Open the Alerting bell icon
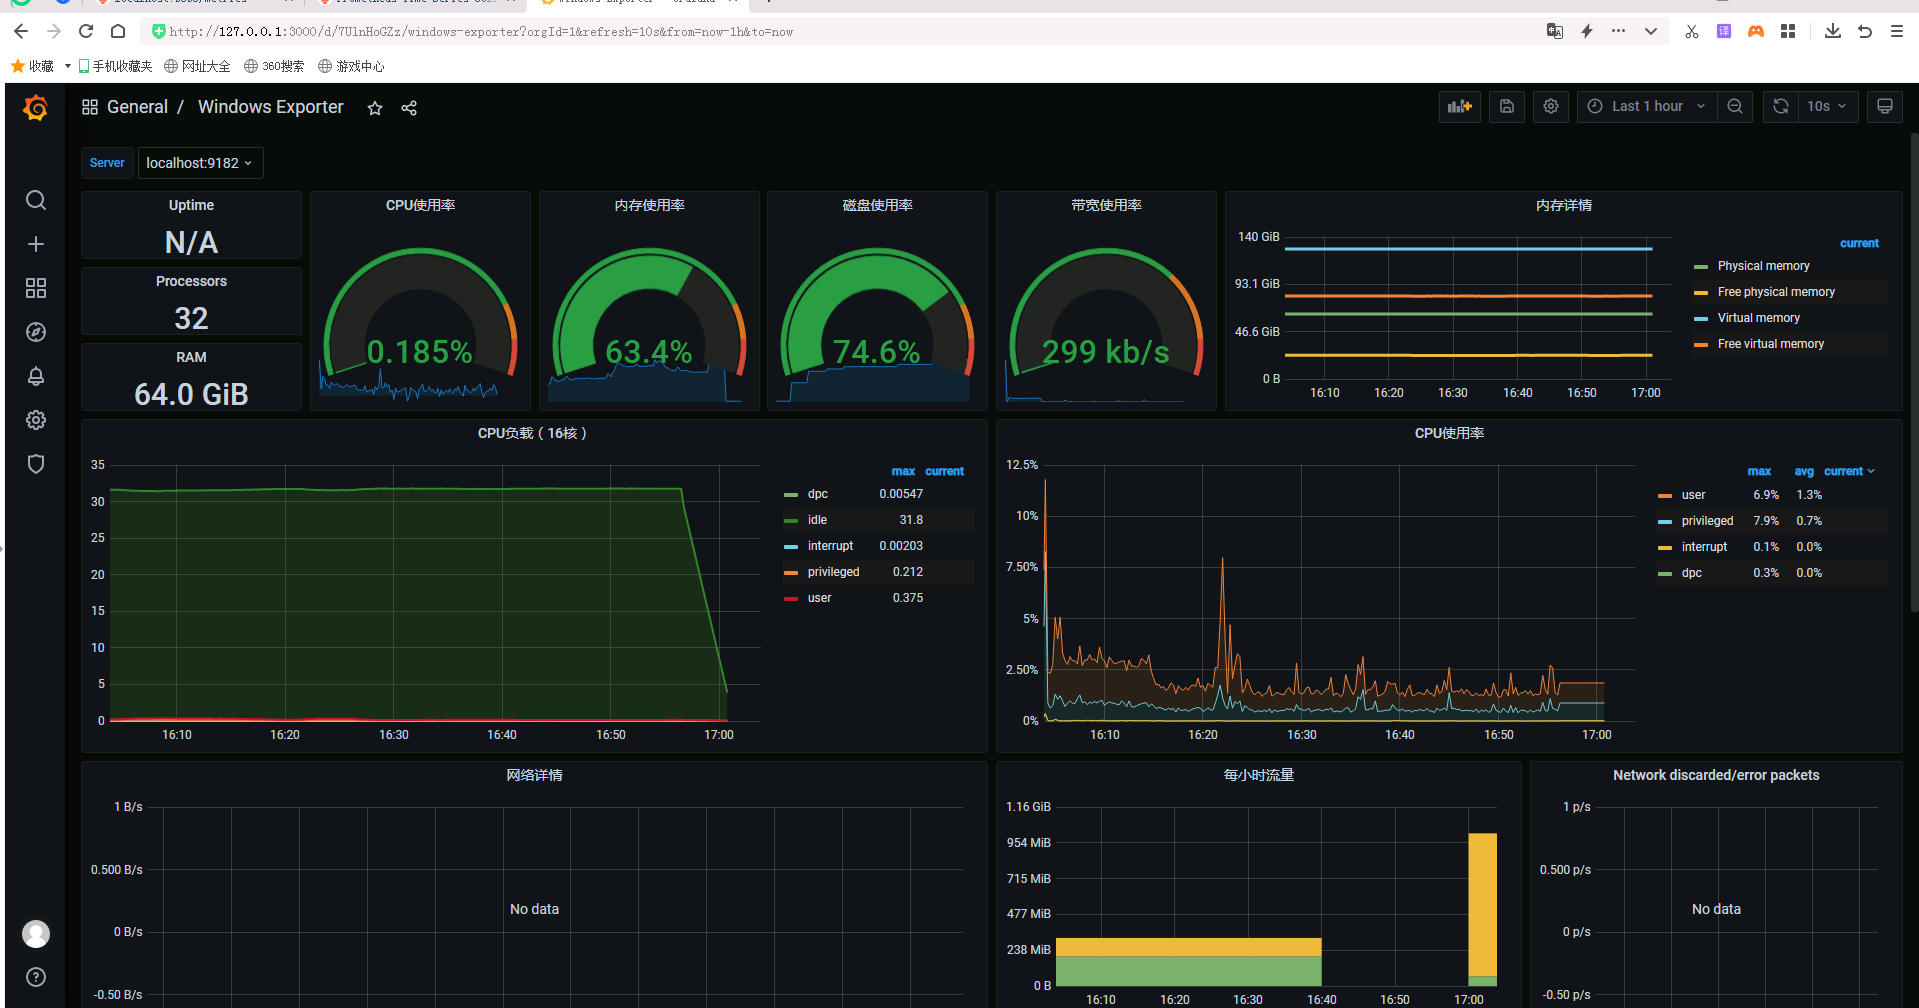This screenshot has height=1008, width=1919. pos(35,376)
